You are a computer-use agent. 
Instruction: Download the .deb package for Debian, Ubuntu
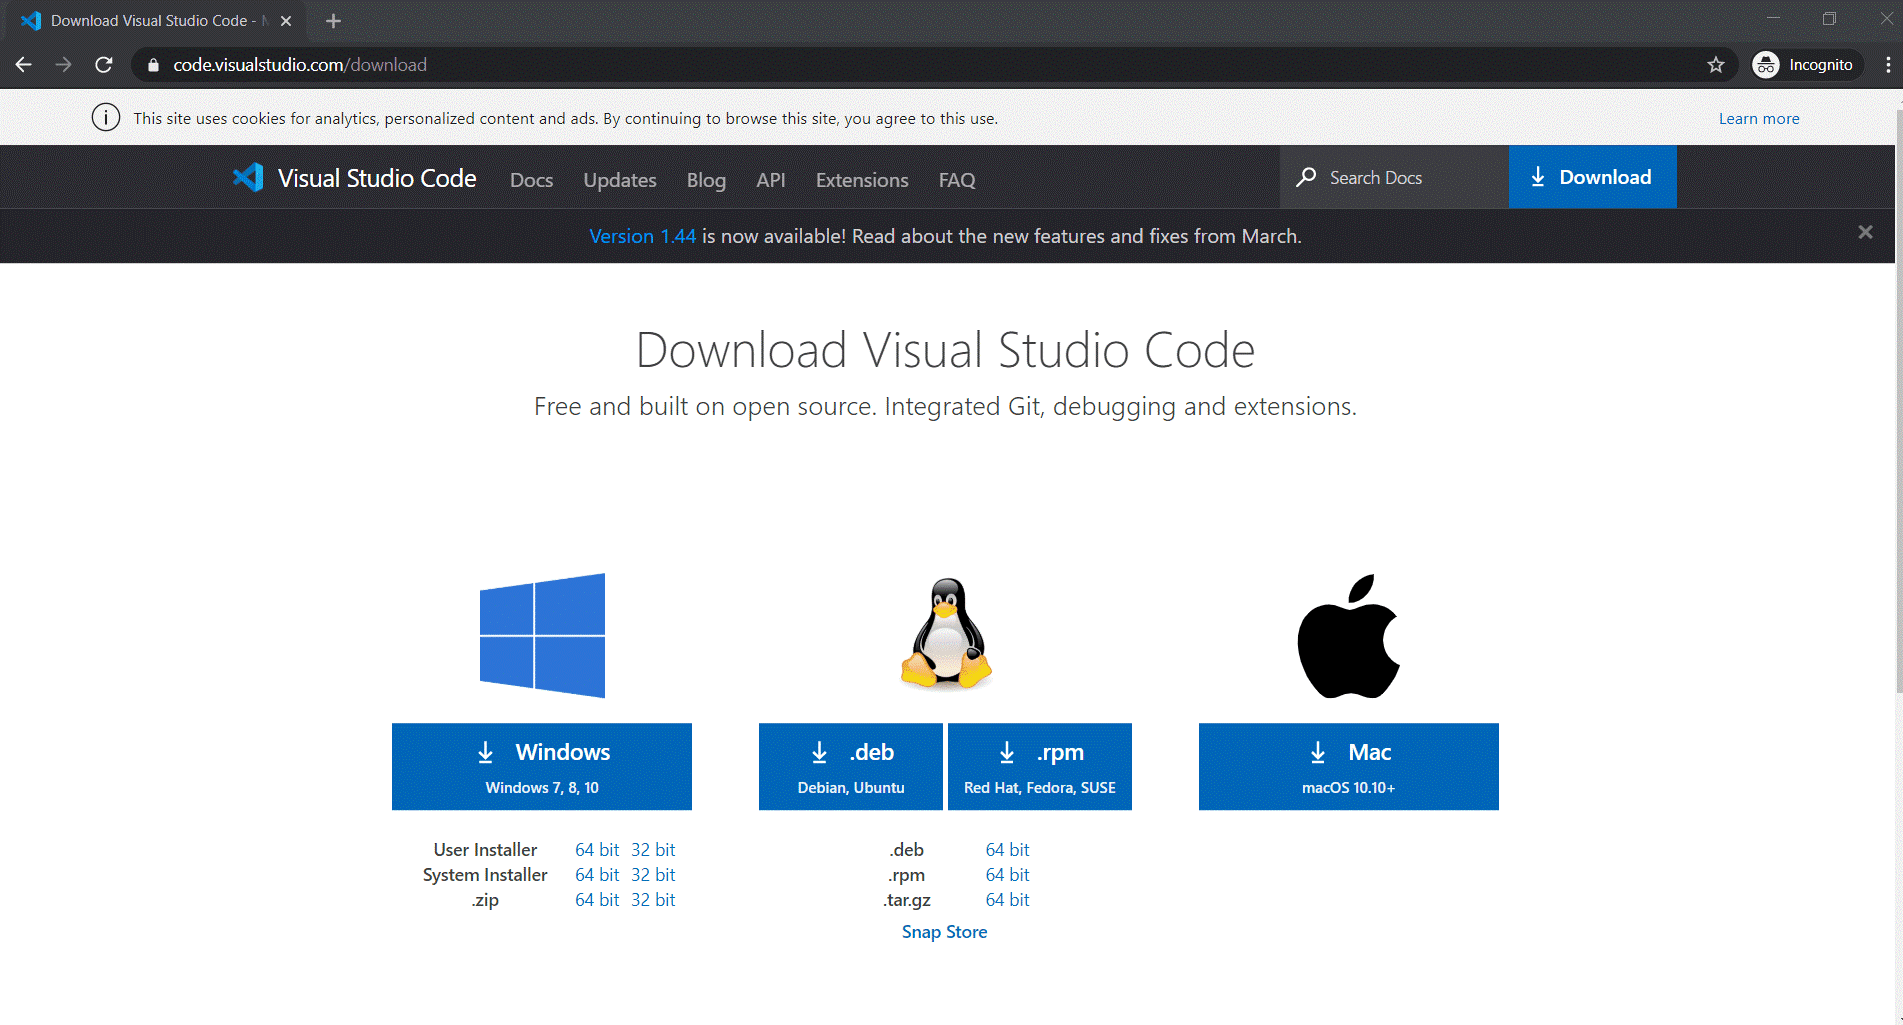point(850,766)
